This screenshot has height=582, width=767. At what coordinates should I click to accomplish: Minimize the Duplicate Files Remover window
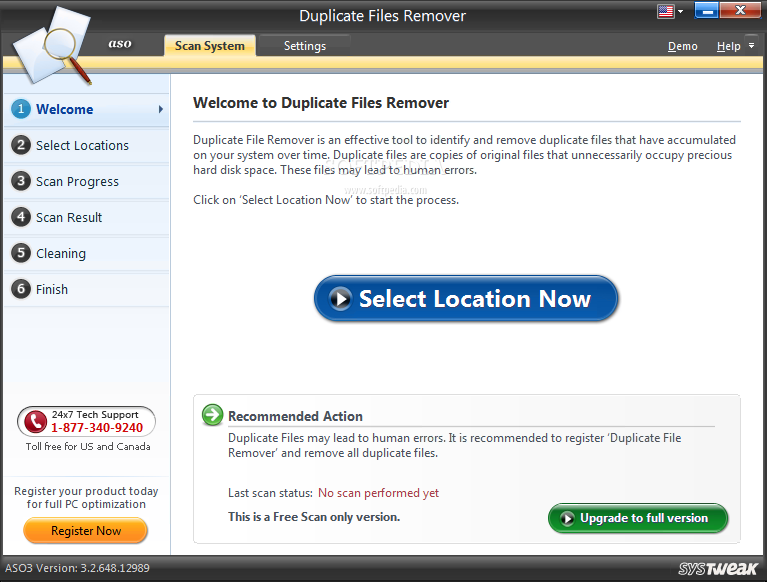706,10
